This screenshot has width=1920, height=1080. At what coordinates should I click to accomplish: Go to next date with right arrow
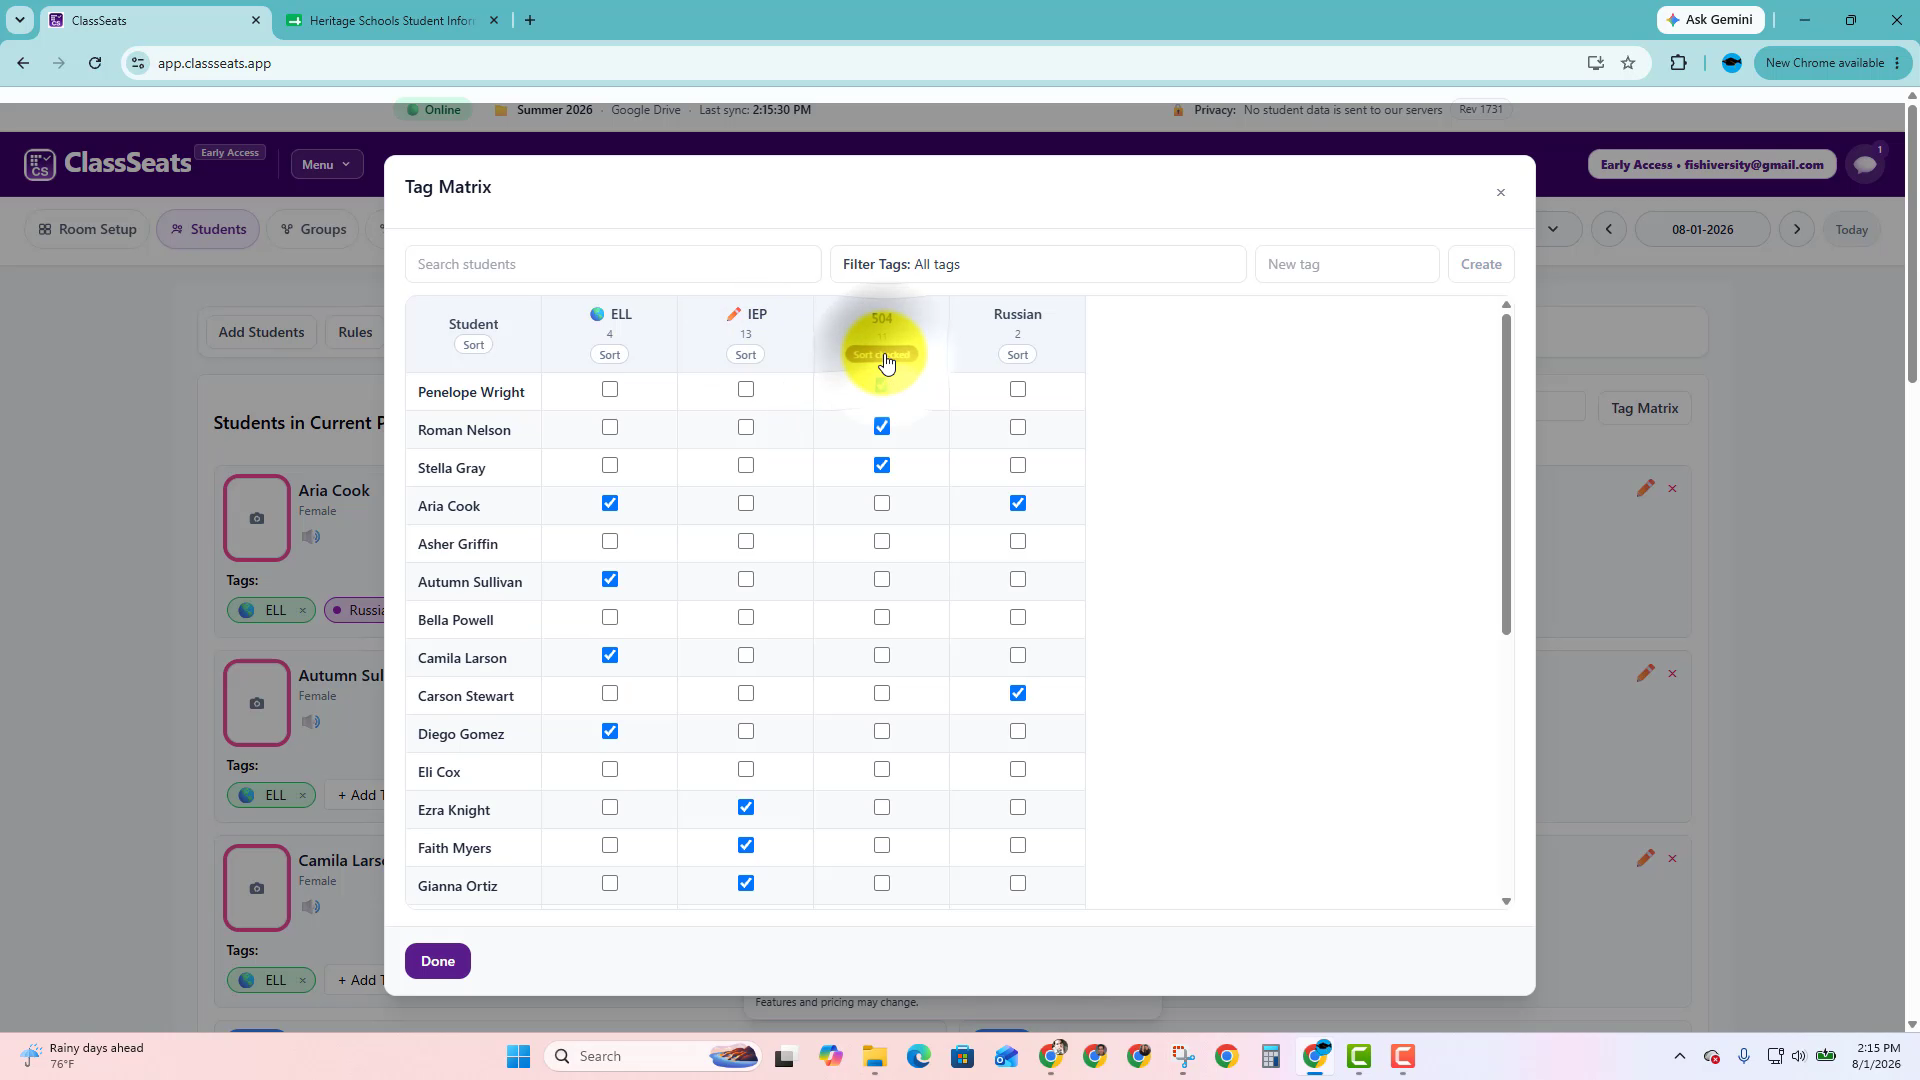(1797, 229)
